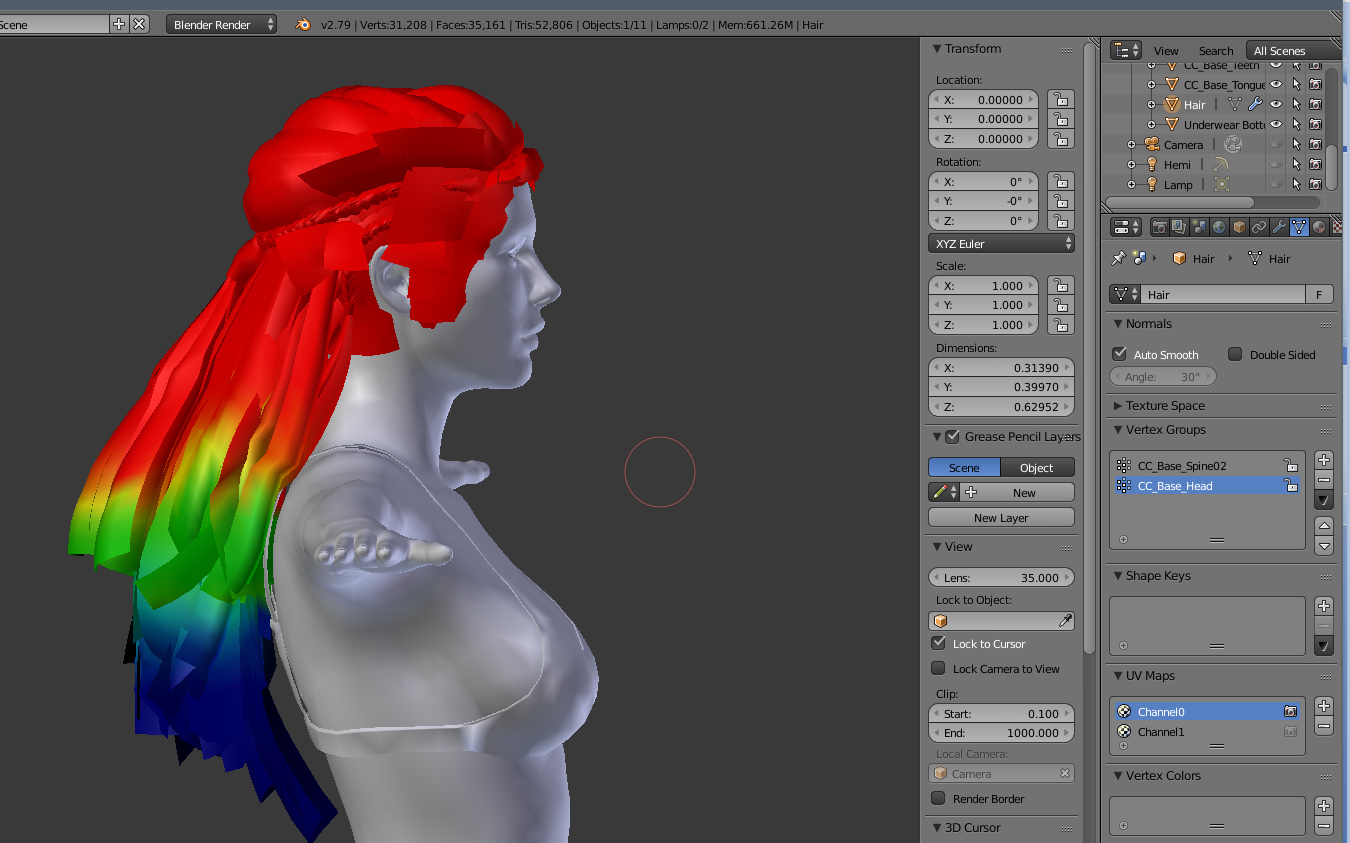Add a new shape key
Image resolution: width=1350 pixels, height=843 pixels.
[x=1324, y=606]
